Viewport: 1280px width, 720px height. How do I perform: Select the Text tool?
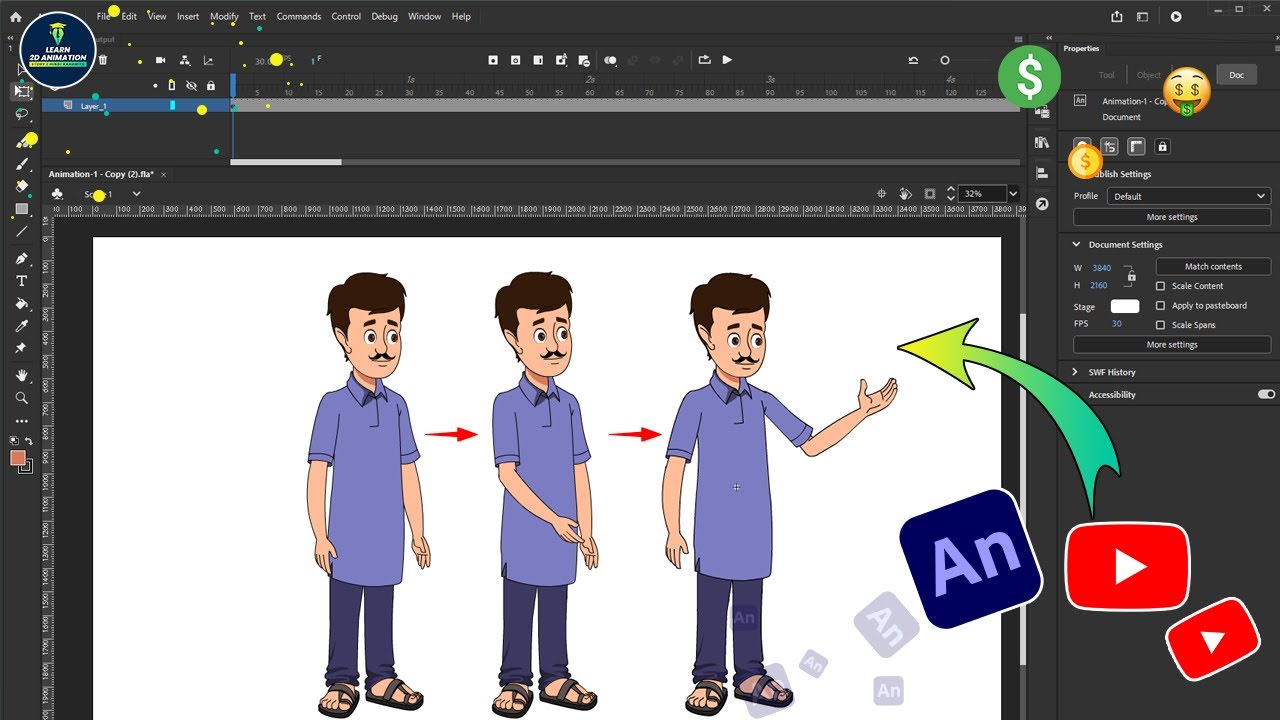click(22, 281)
